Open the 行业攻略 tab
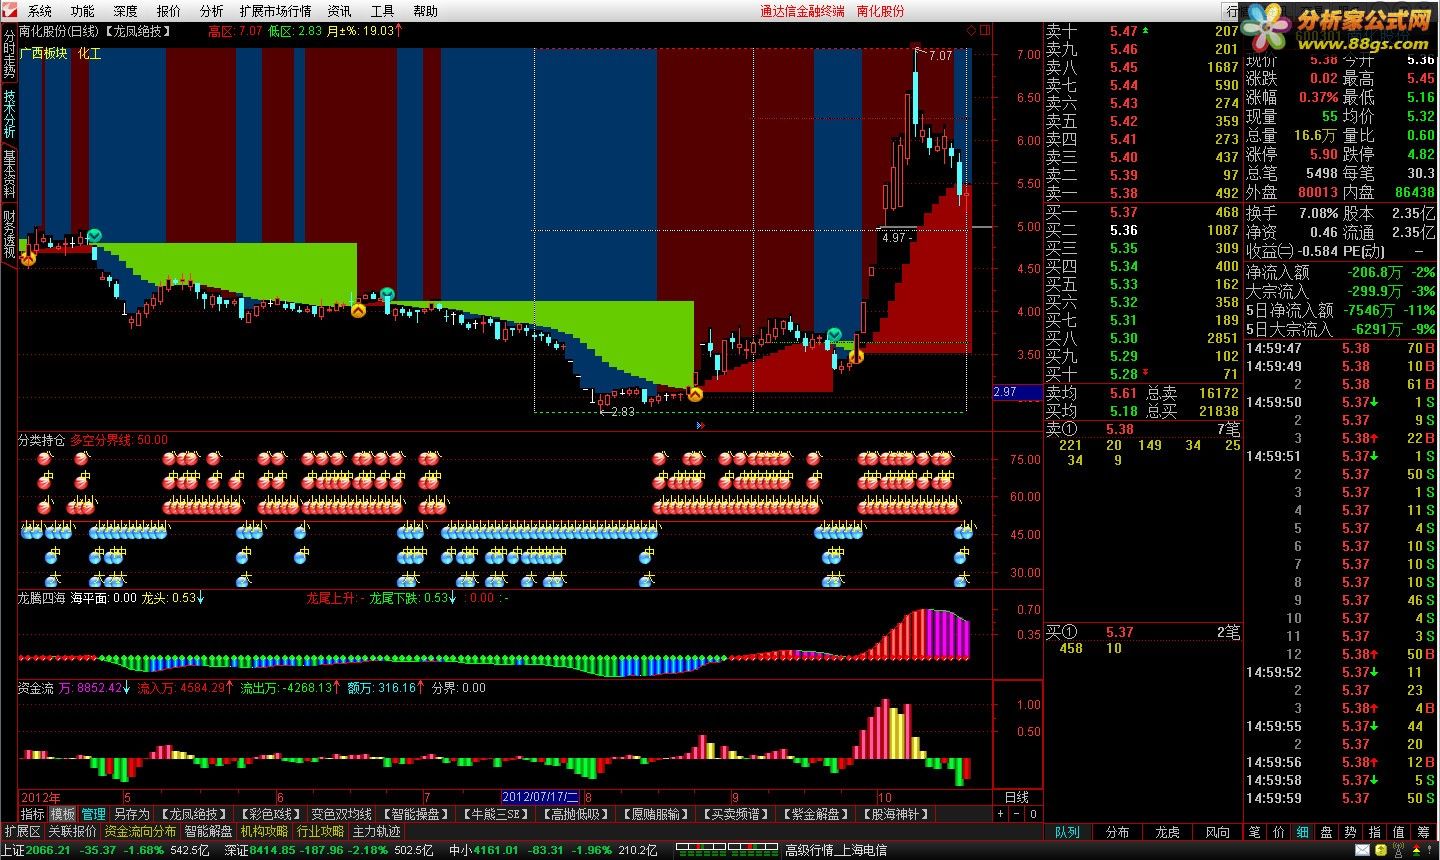 (x=320, y=832)
